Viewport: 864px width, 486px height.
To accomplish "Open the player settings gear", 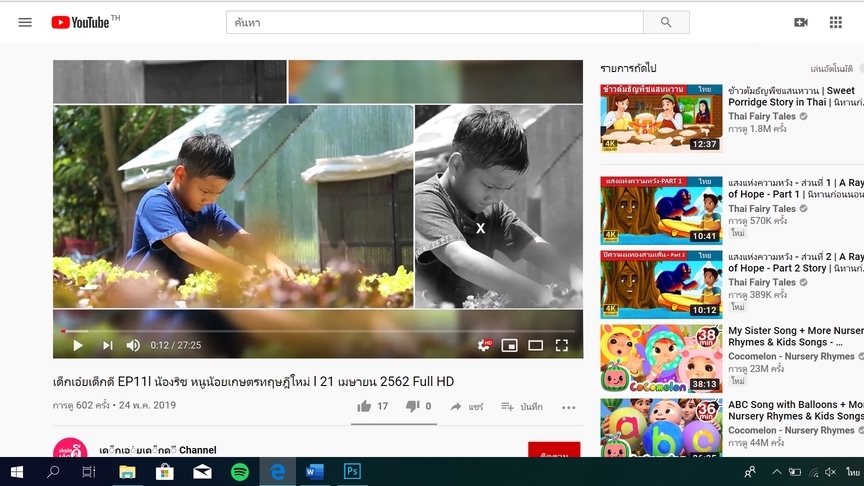I will pos(484,345).
